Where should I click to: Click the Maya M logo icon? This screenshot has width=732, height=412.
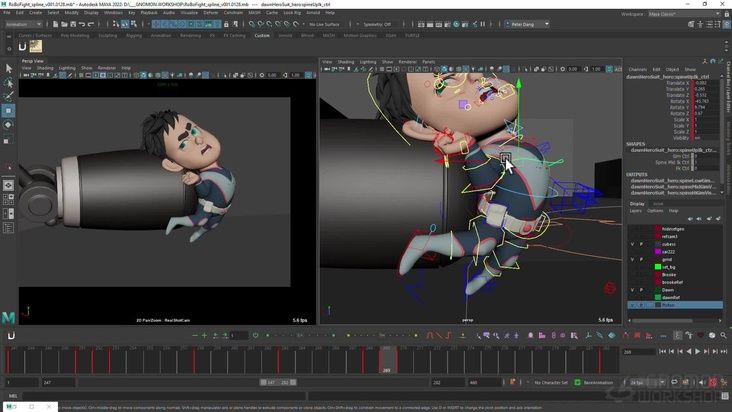8,318
